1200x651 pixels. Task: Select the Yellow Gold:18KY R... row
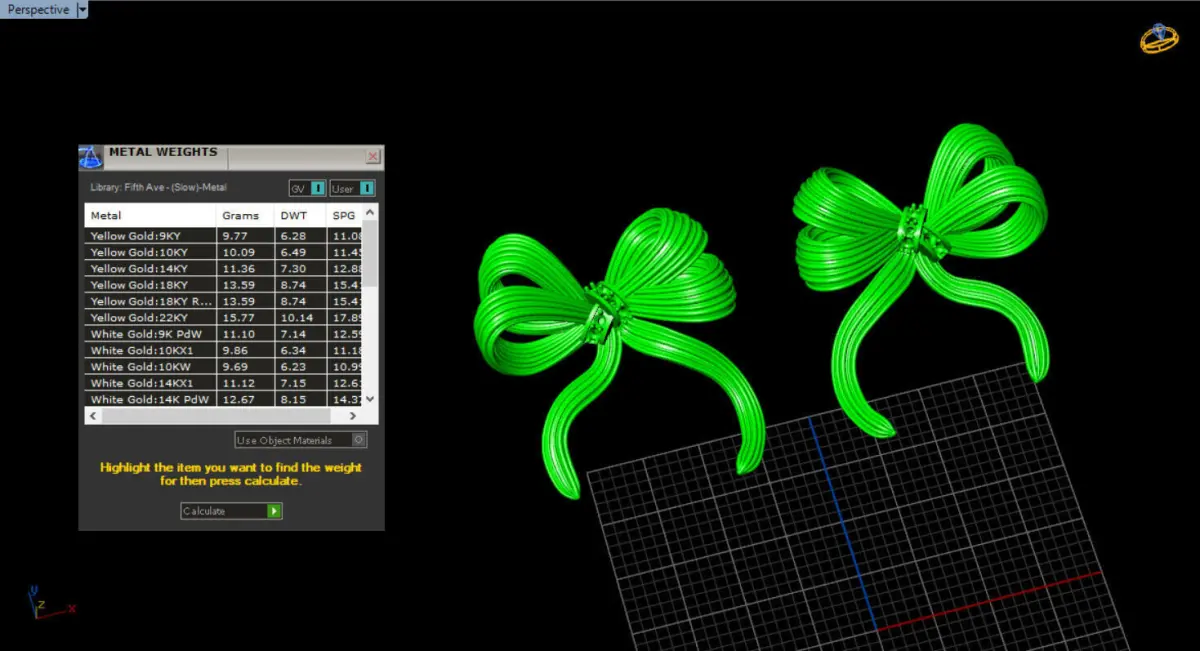point(223,301)
